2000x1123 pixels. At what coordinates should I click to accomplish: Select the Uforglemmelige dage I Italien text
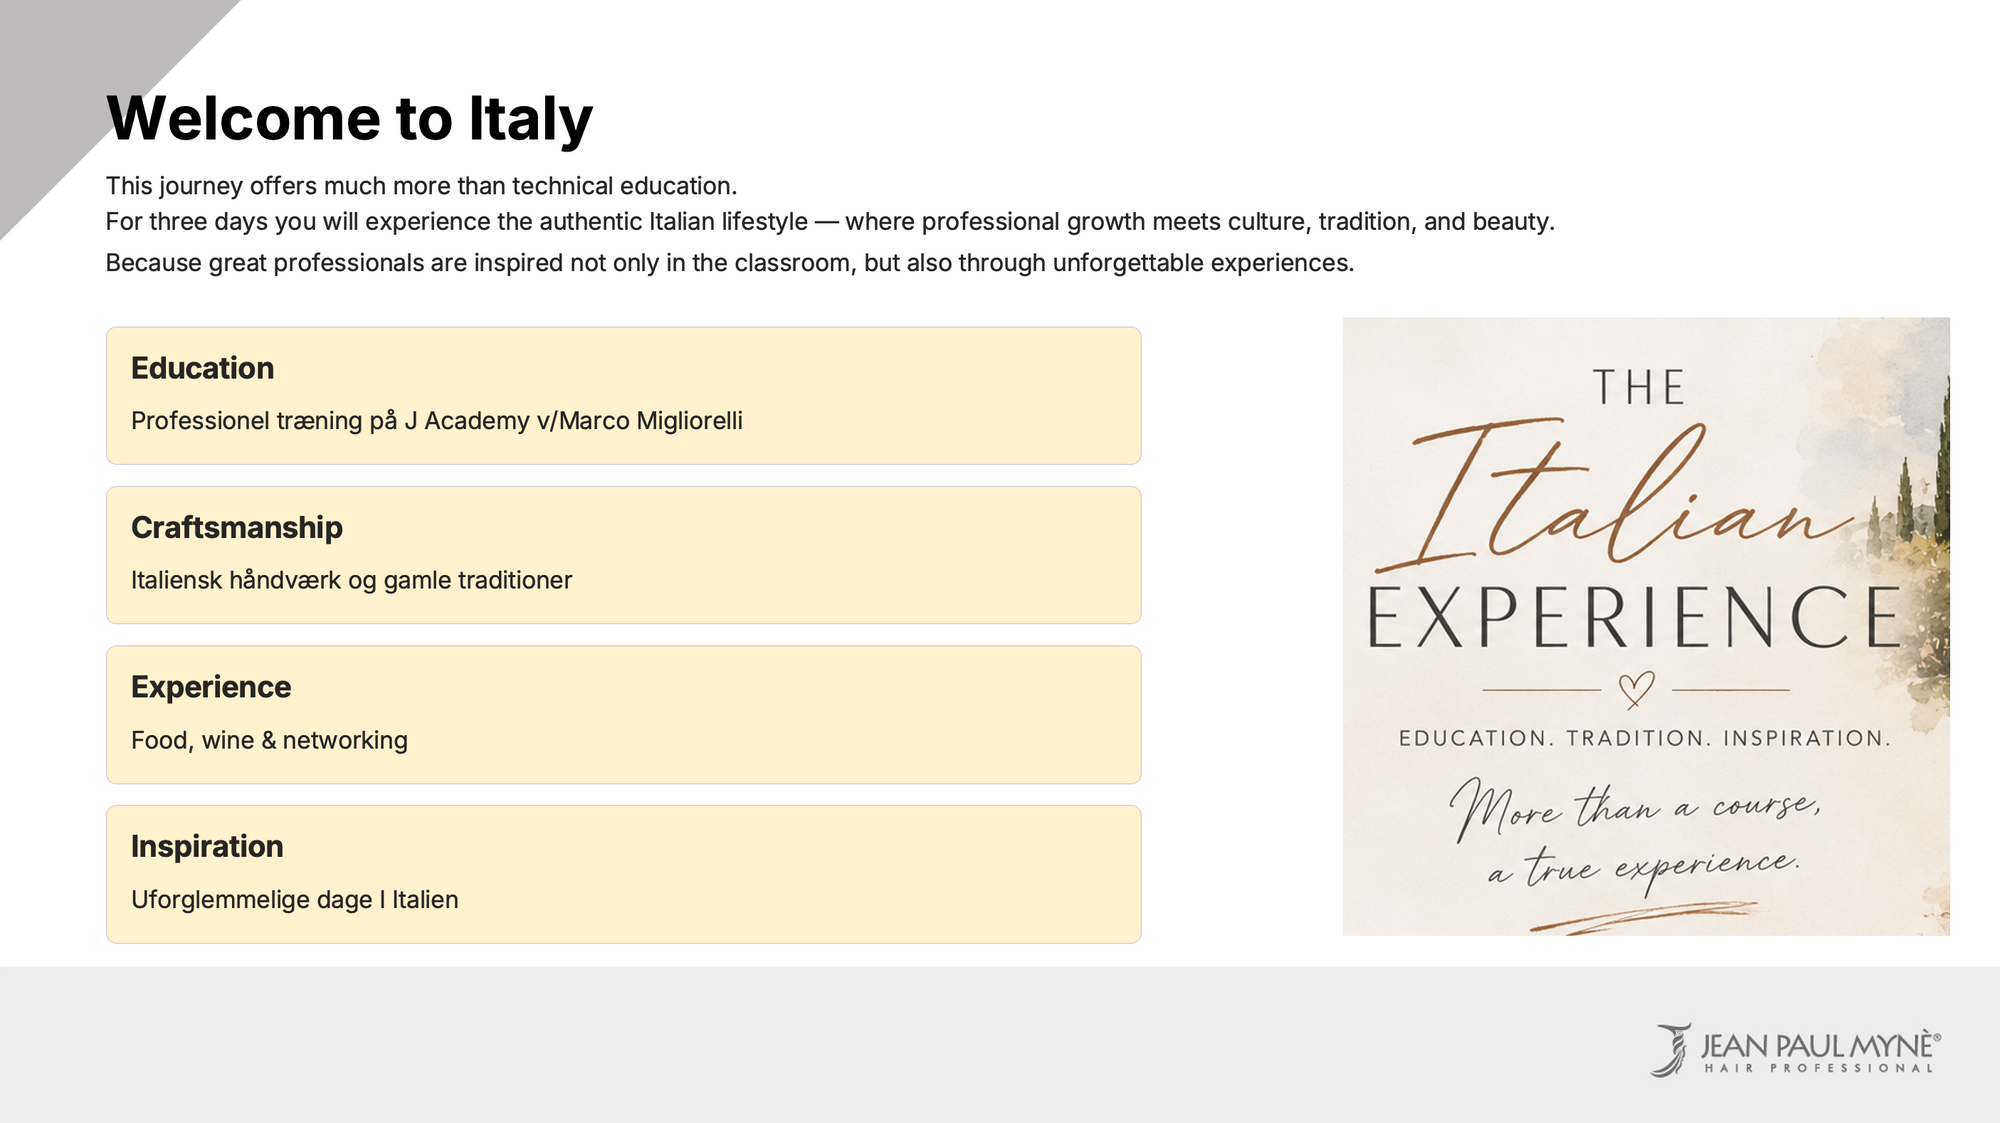(295, 900)
